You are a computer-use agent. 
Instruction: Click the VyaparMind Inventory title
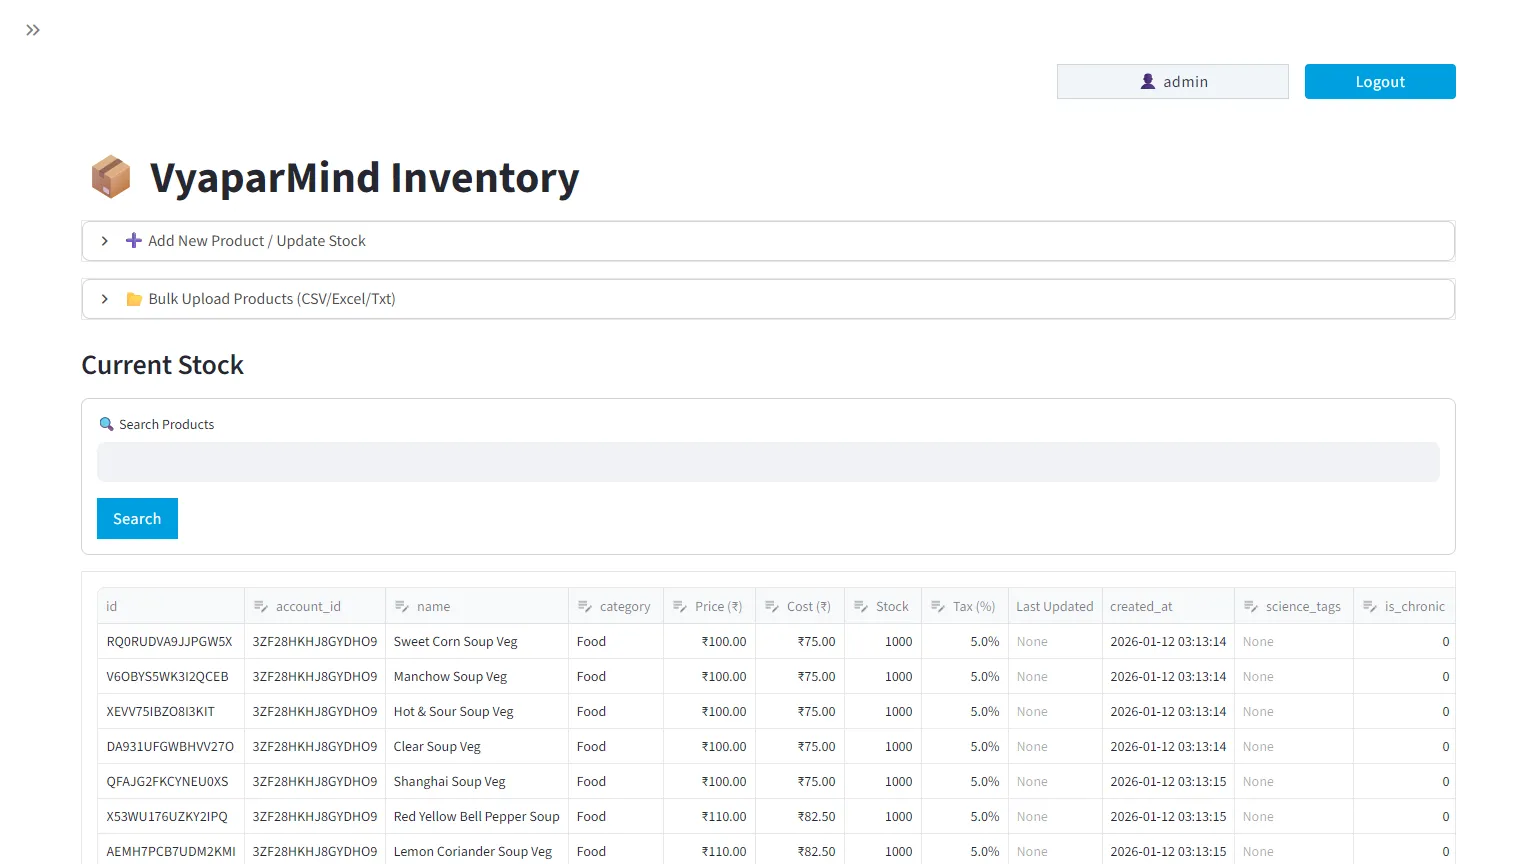coord(364,178)
